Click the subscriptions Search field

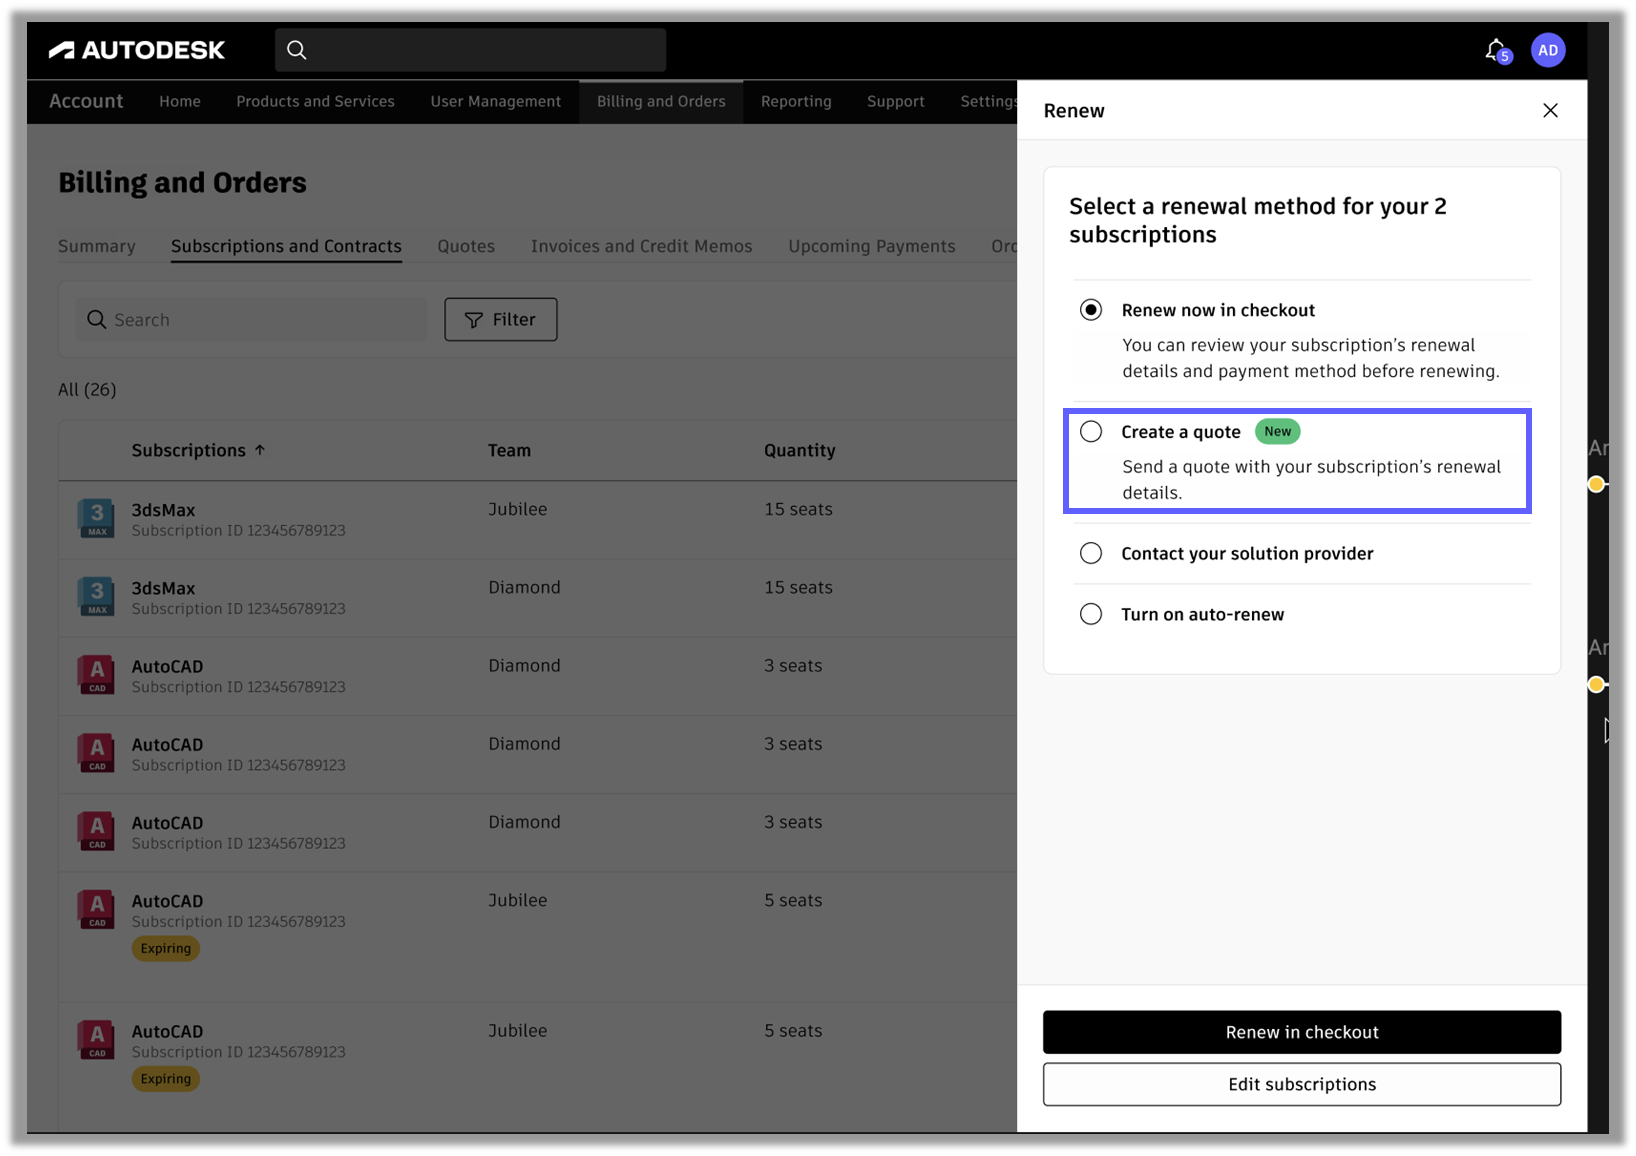pyautogui.click(x=251, y=319)
